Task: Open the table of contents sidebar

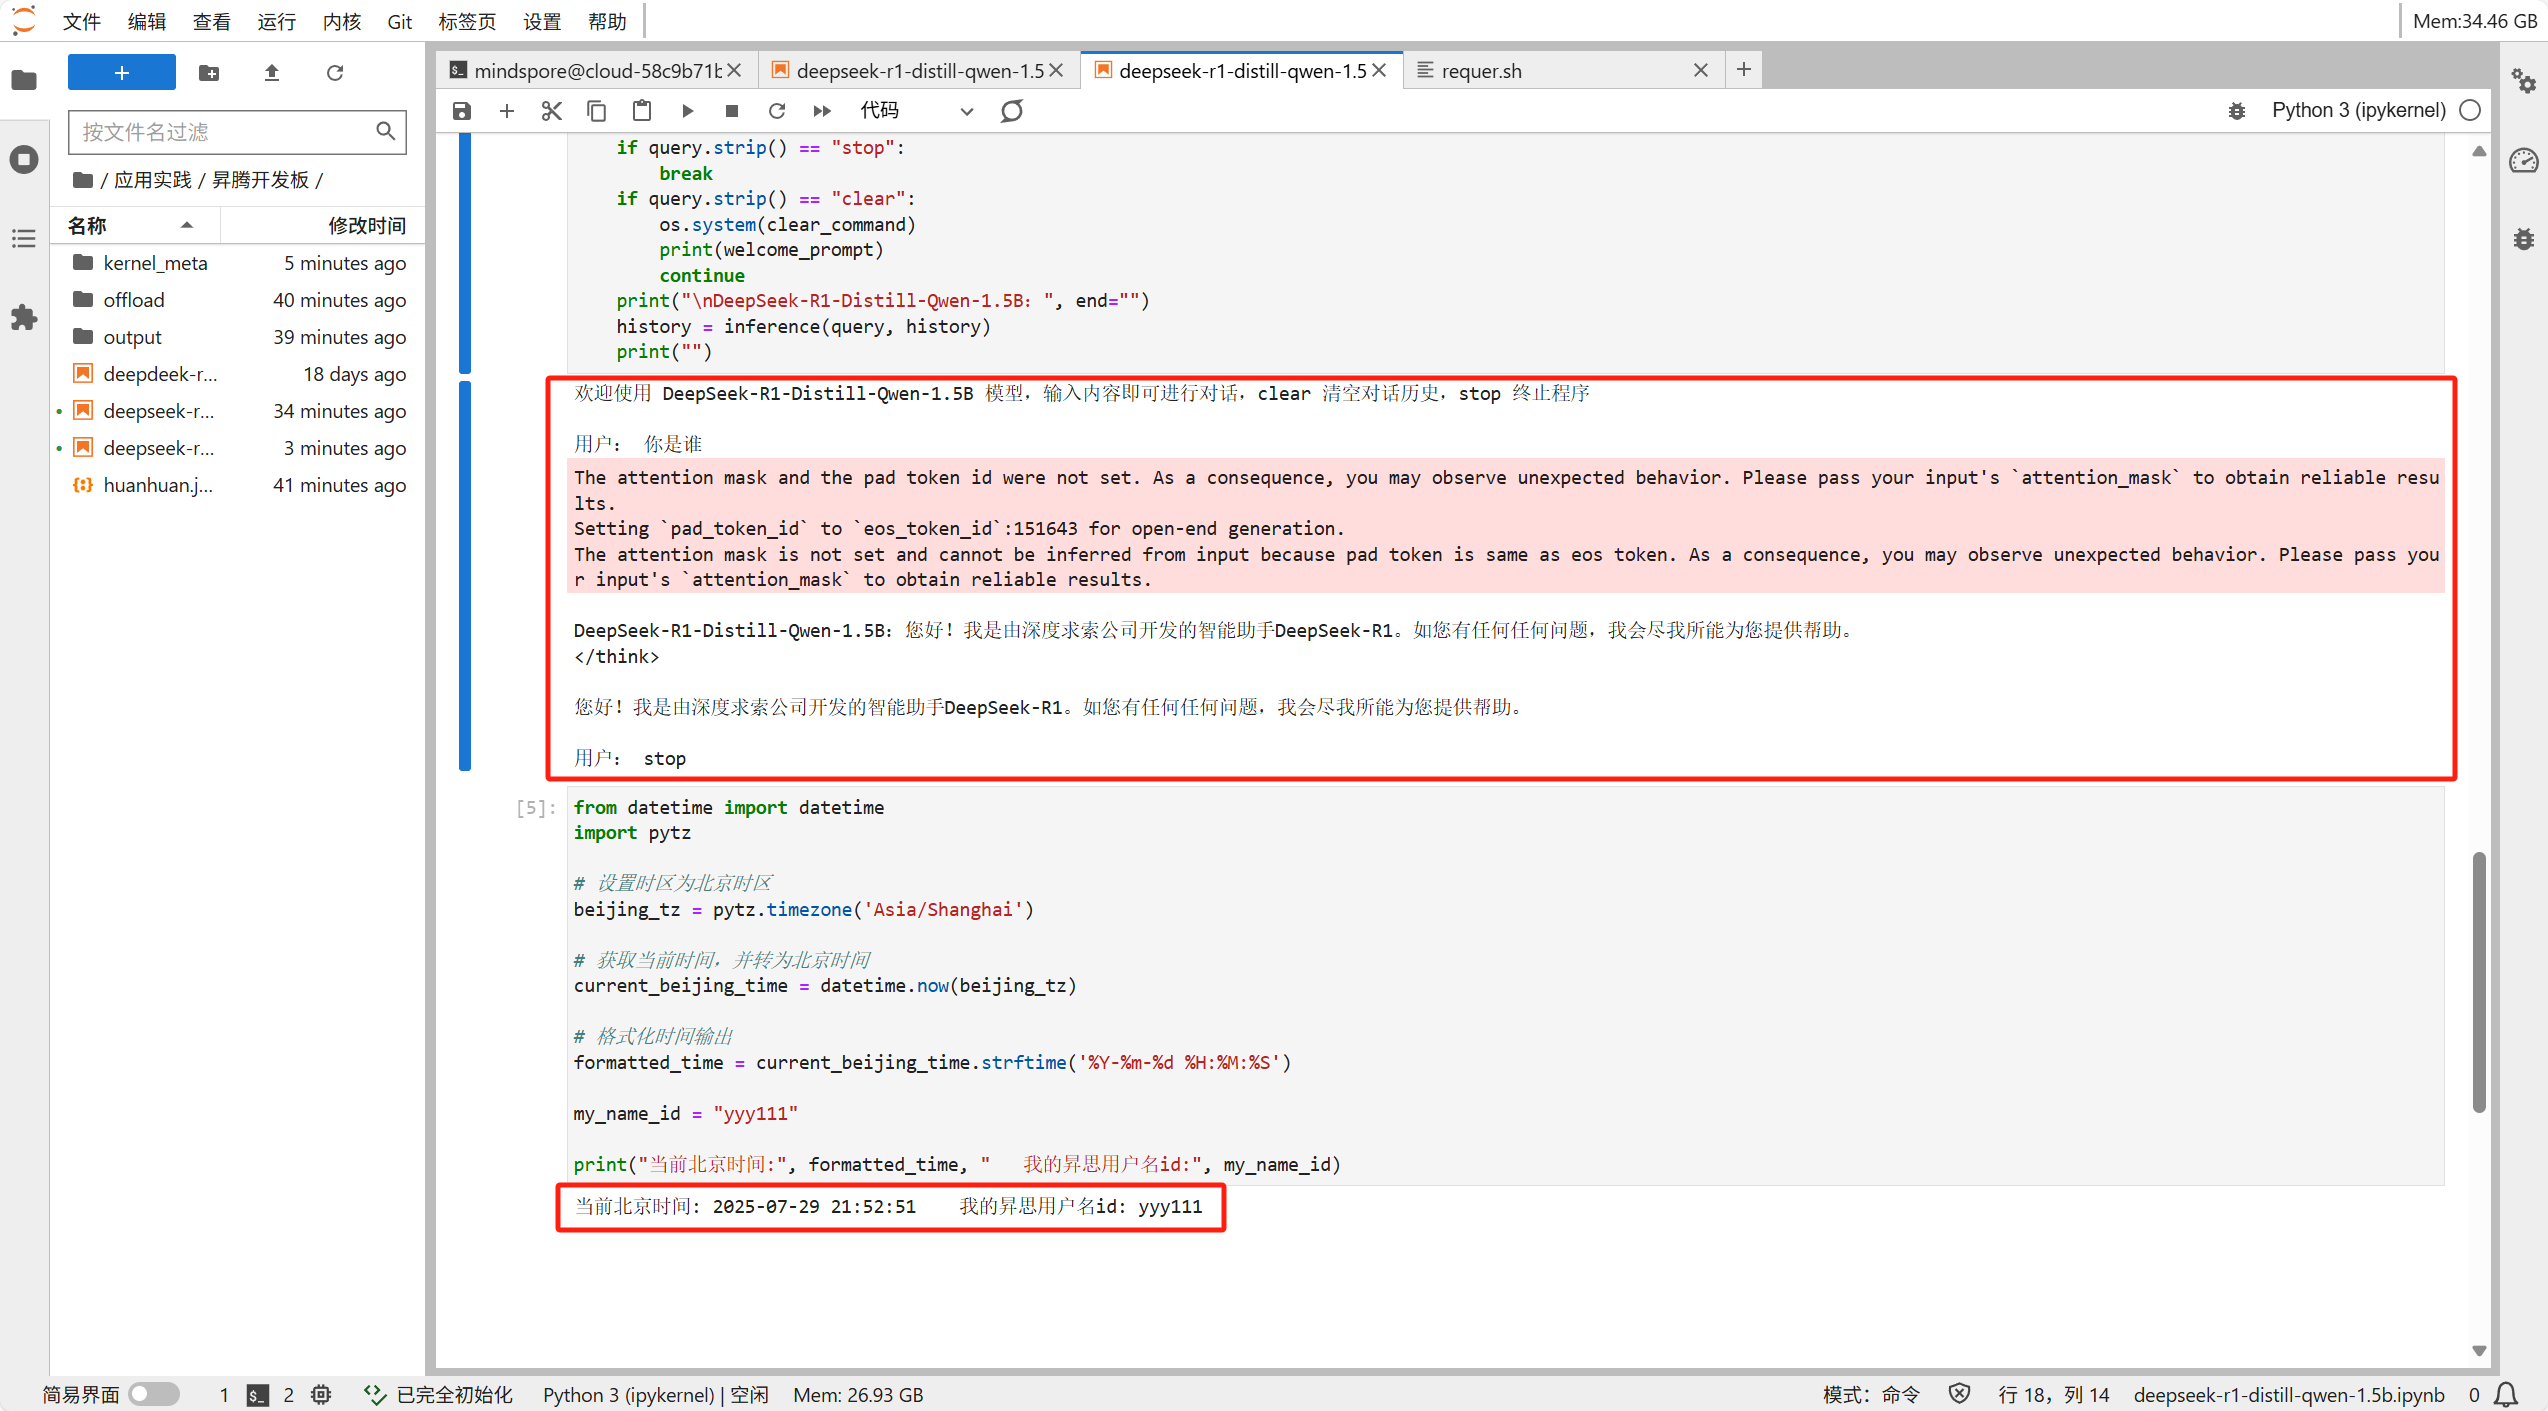Action: 24,238
